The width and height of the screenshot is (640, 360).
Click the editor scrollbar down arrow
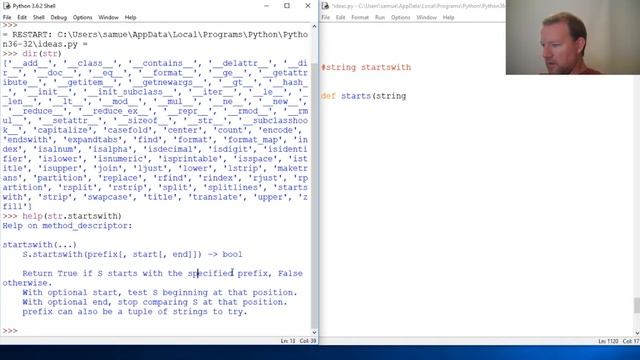pos(637,333)
